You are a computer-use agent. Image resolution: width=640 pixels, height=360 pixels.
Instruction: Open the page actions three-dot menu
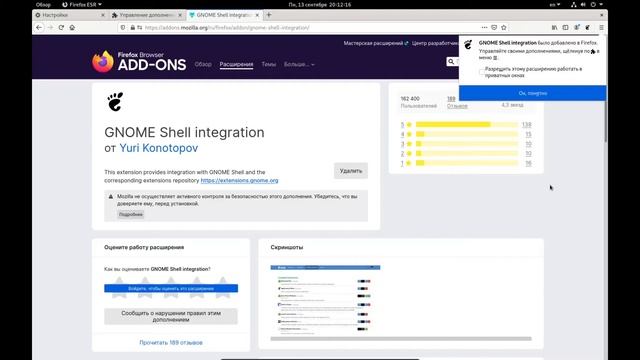(484, 27)
